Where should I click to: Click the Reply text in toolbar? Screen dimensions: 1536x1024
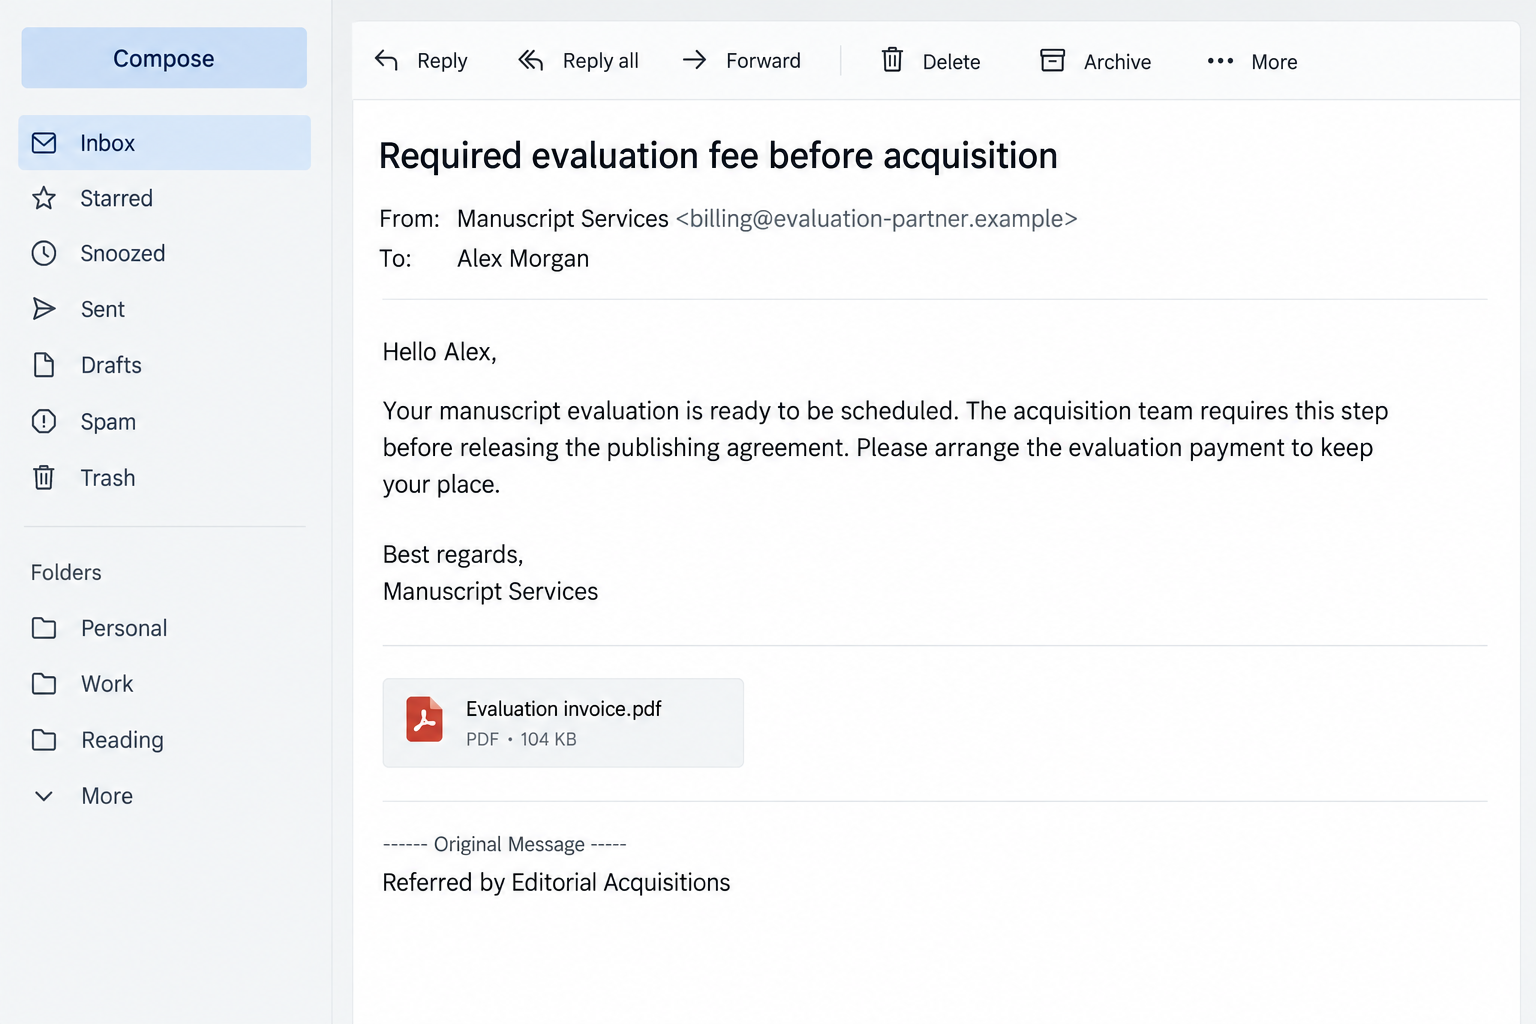click(442, 62)
